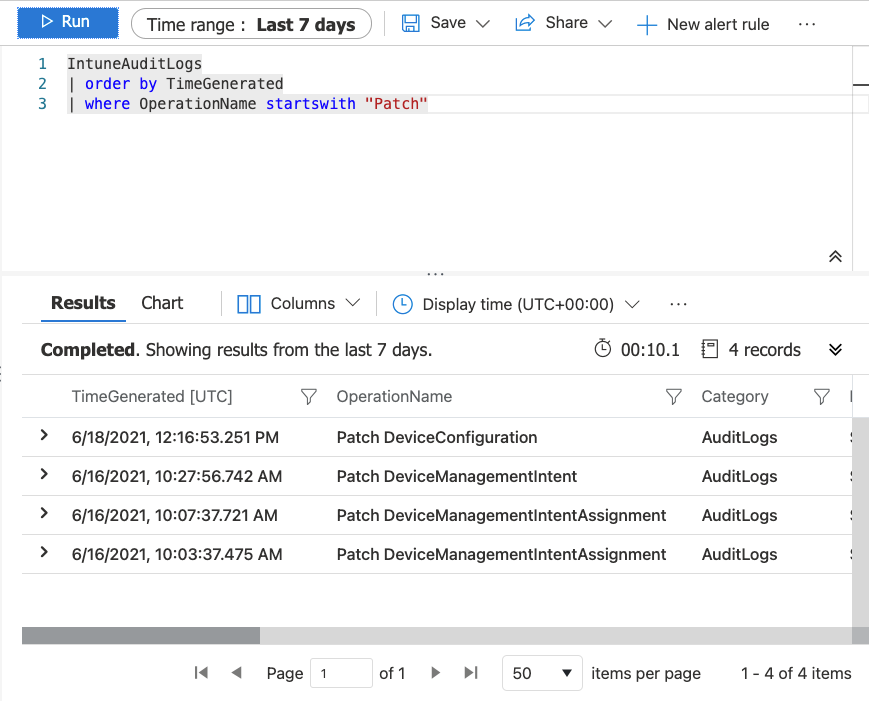The height and width of the screenshot is (705, 888).
Task: Filter the TimeGenerated column
Action: tap(309, 396)
